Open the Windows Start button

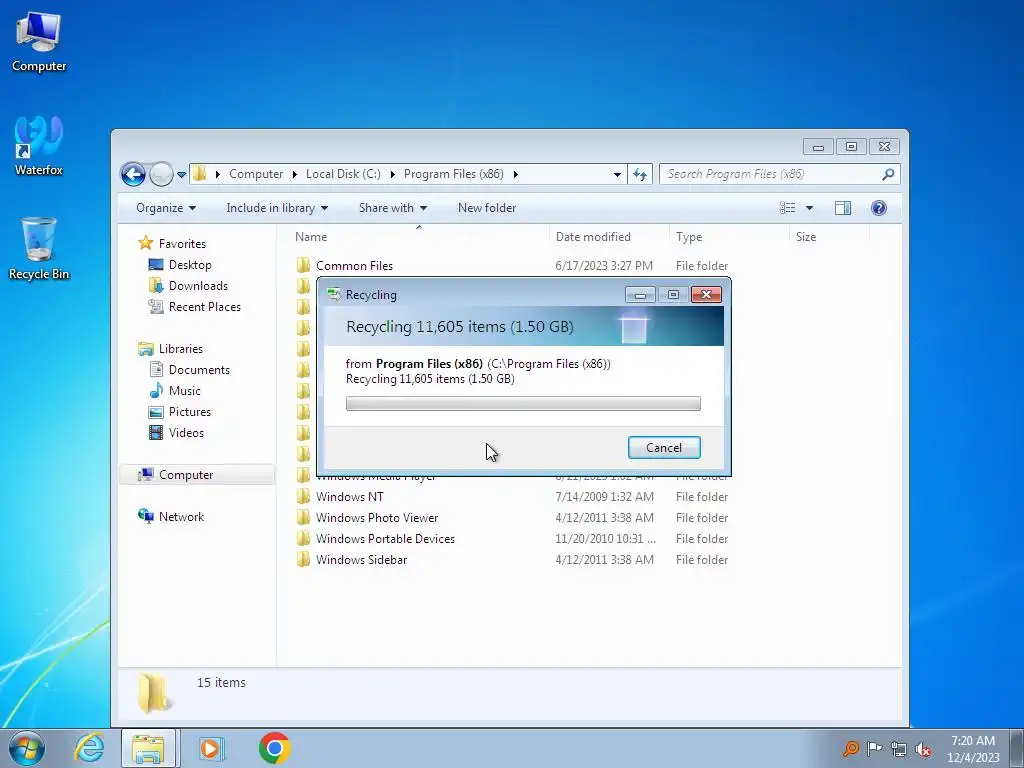27,748
